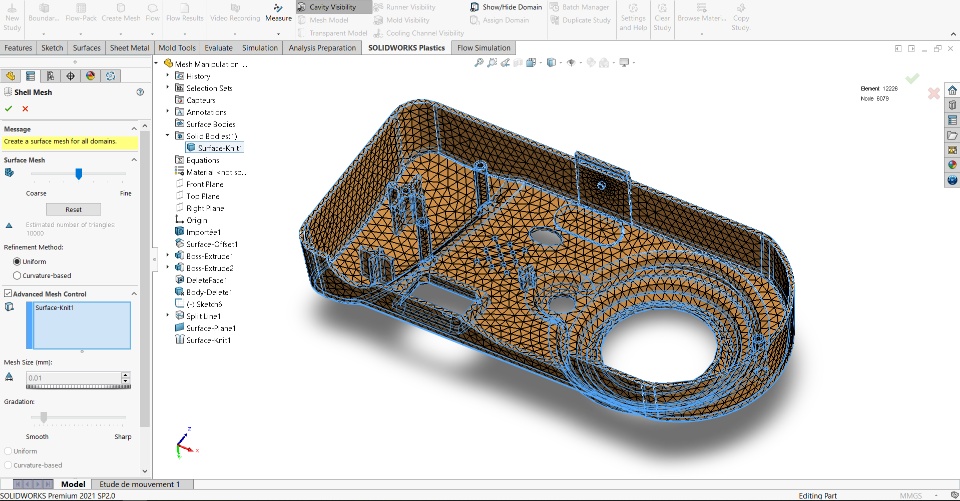The image size is (960, 501).
Task: Accept Shell Mesh with the green checkmark
Action: [x=9, y=108]
